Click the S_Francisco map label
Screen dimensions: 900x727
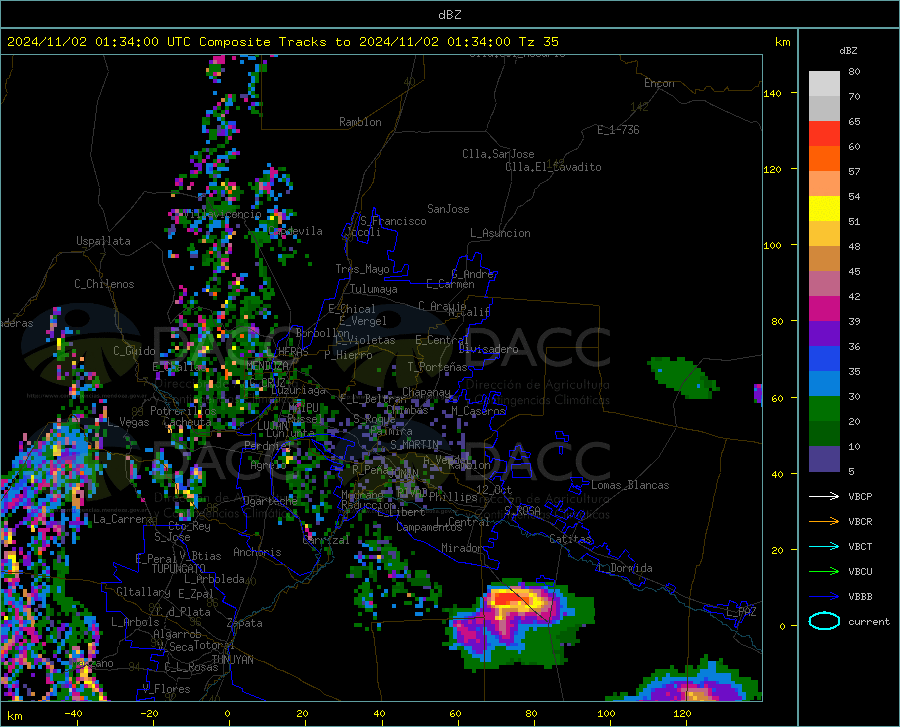[393, 221]
